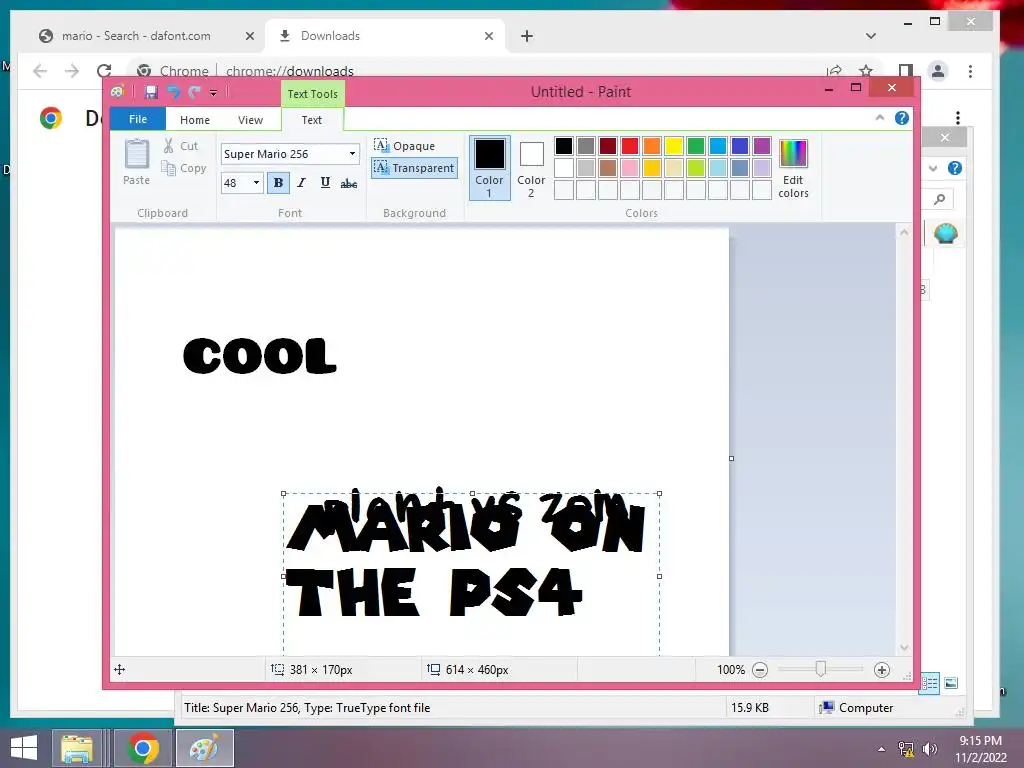Screen dimensions: 1024x768
Task: Toggle Italic text formatting
Action: pos(301,183)
